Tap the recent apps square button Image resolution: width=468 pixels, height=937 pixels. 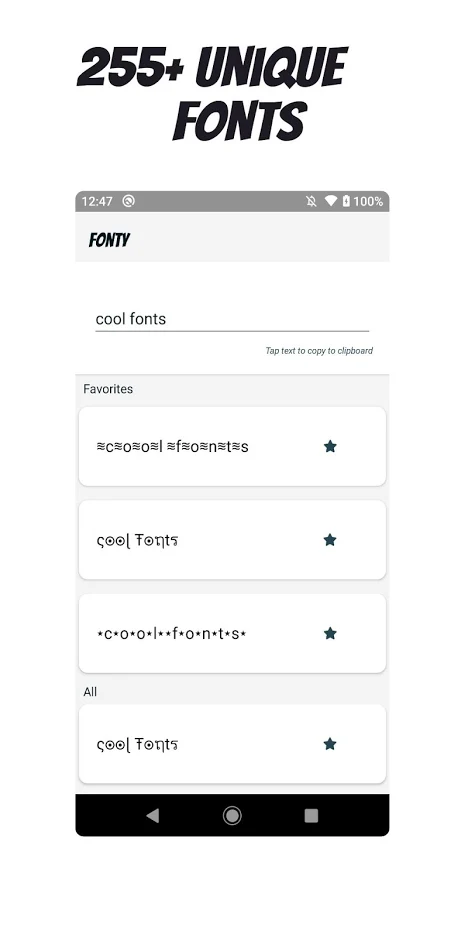click(x=311, y=816)
